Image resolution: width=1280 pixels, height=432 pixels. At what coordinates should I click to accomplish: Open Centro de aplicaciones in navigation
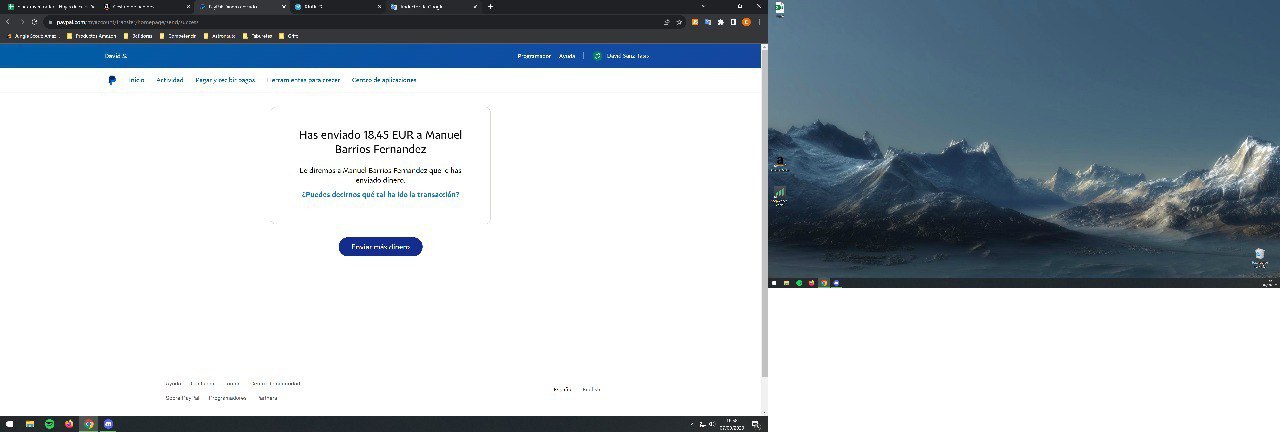[384, 80]
